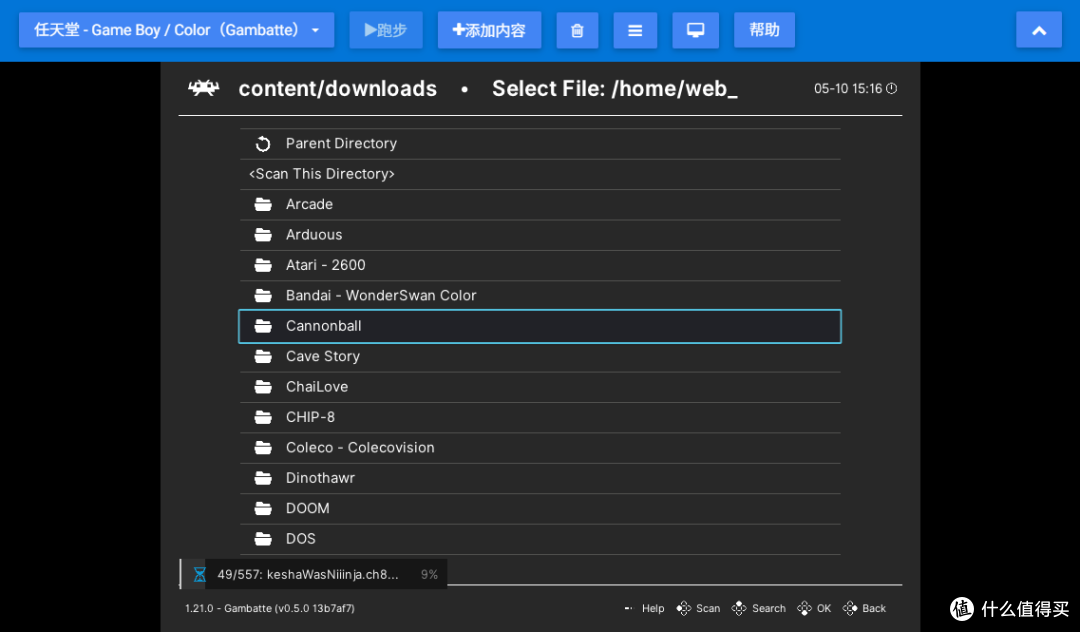1080x632 pixels.
Task: Click the trash delete icon button
Action: [x=577, y=30]
